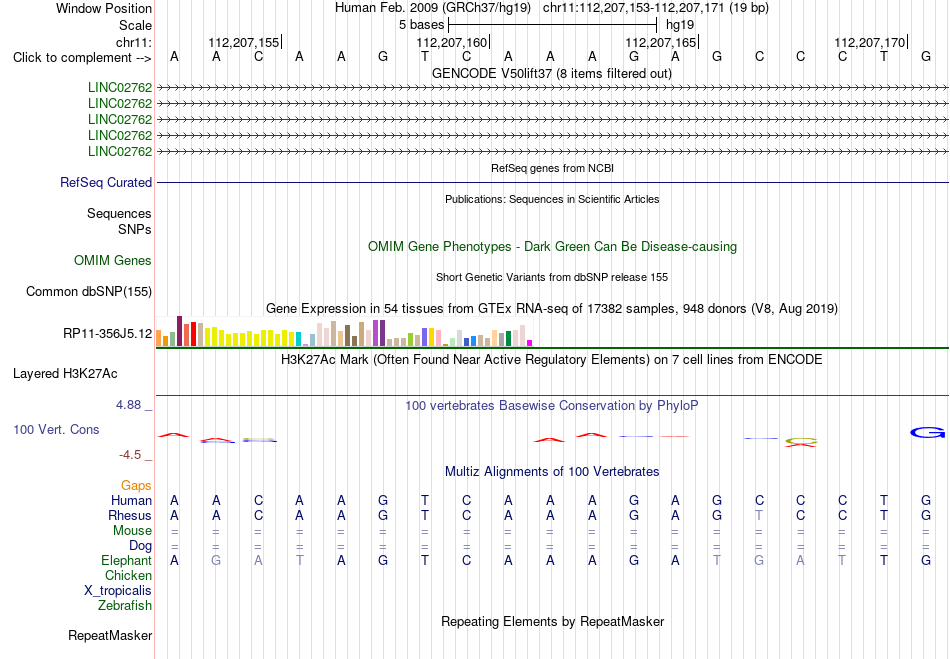The height and width of the screenshot is (659, 950).
Task: Click the Scale label
Action: click(x=136, y=25)
